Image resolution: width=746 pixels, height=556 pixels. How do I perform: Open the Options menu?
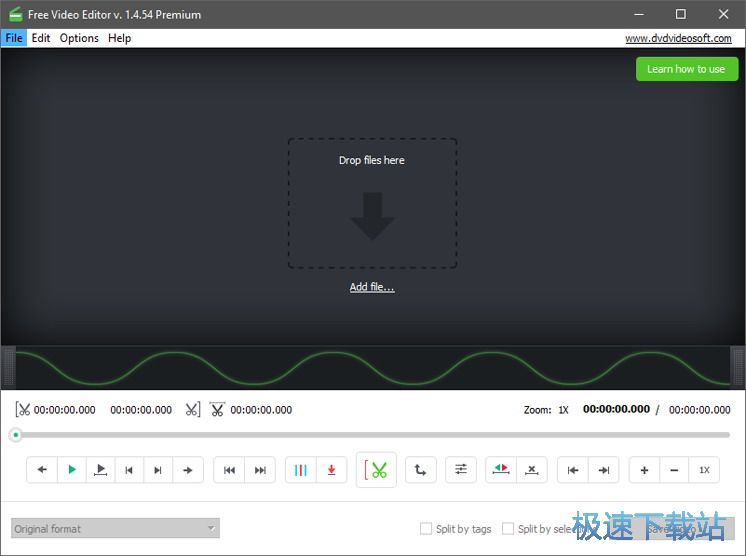click(79, 38)
